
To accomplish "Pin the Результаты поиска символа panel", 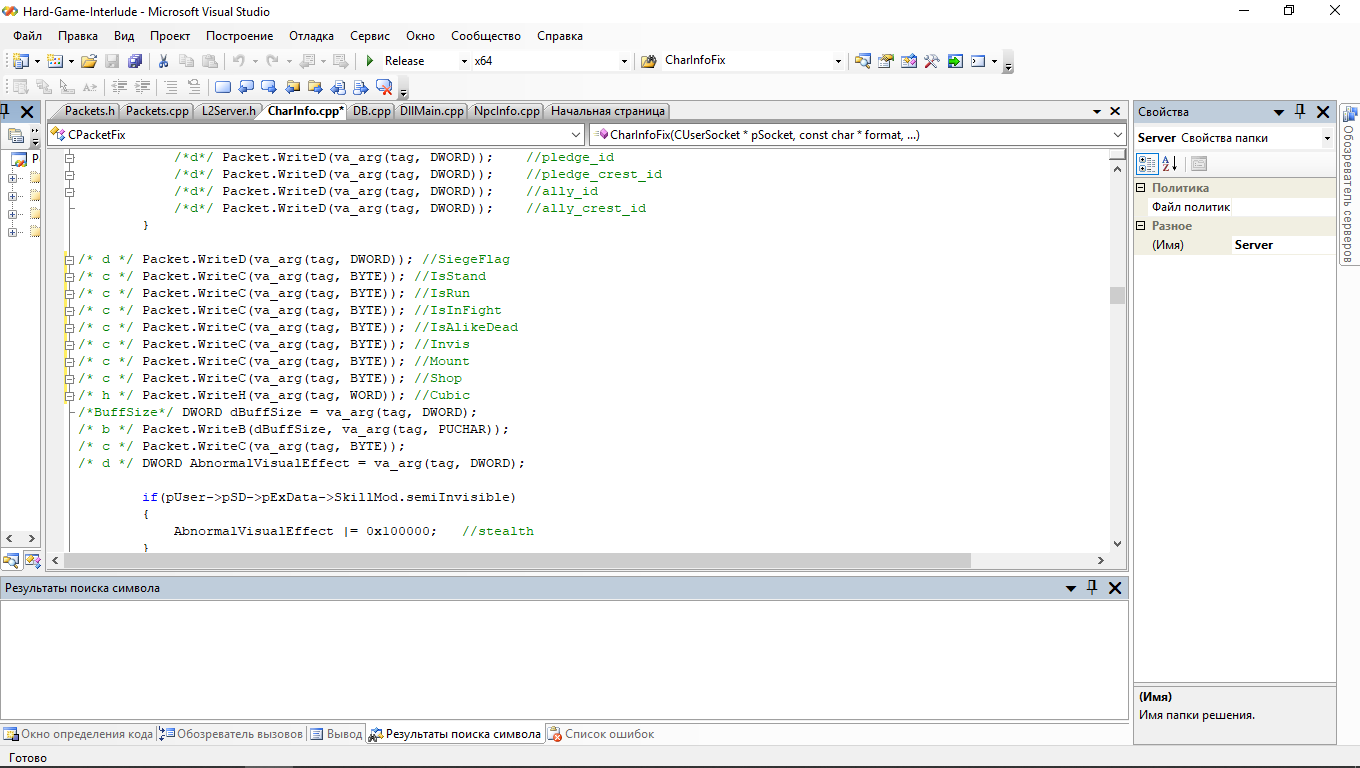I will tap(1092, 588).
